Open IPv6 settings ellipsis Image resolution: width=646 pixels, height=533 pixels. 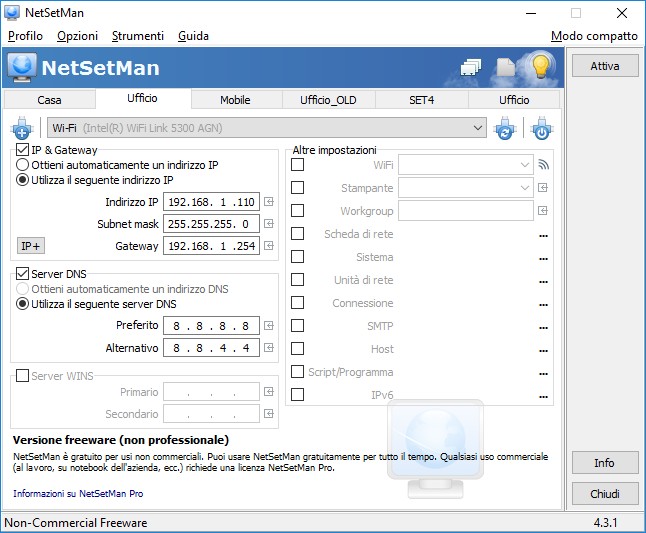[x=543, y=397]
